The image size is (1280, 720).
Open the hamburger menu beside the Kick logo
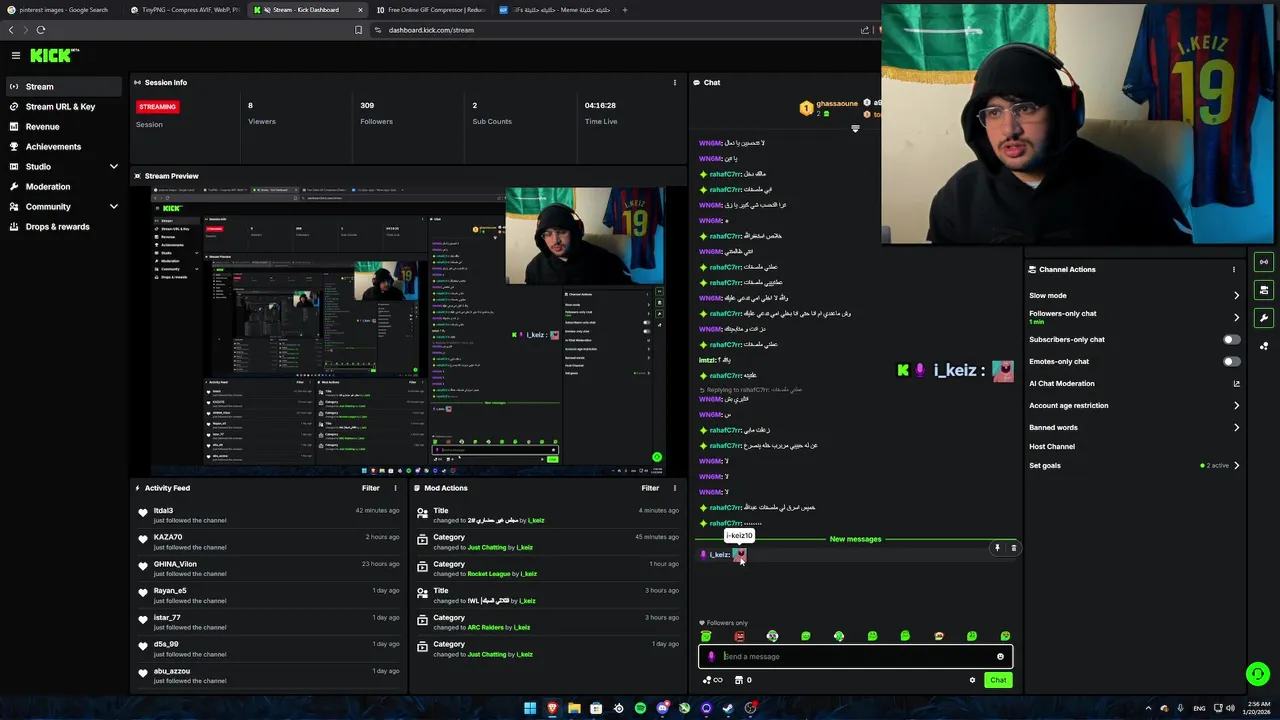(x=16, y=56)
